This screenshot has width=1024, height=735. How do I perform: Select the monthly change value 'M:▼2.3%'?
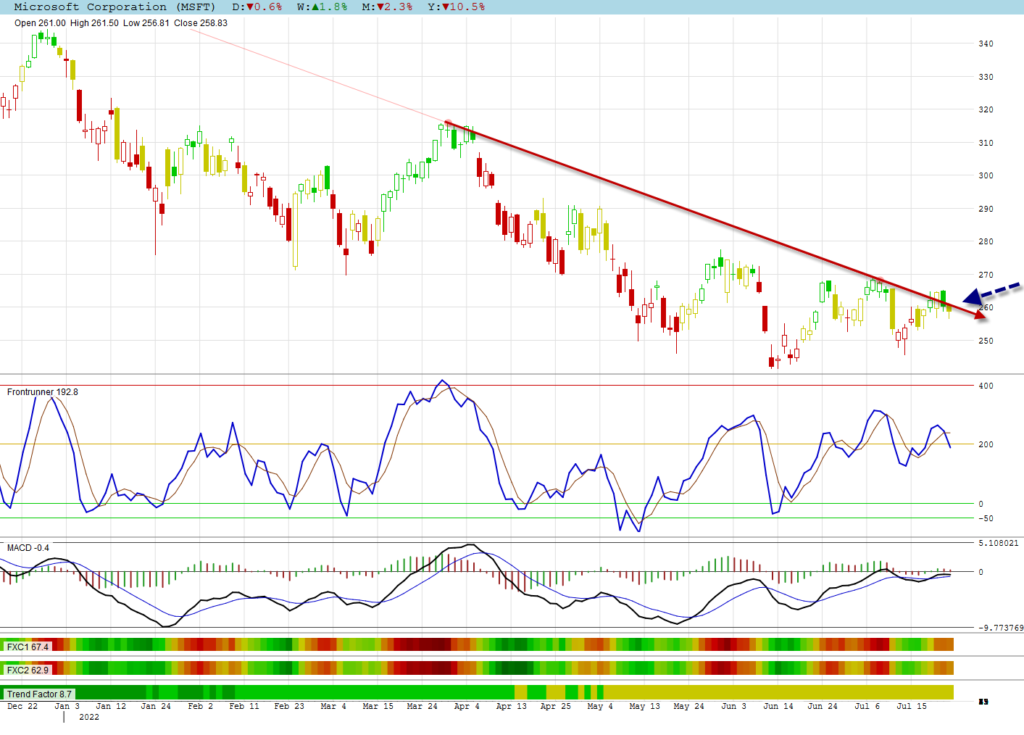(x=387, y=7)
